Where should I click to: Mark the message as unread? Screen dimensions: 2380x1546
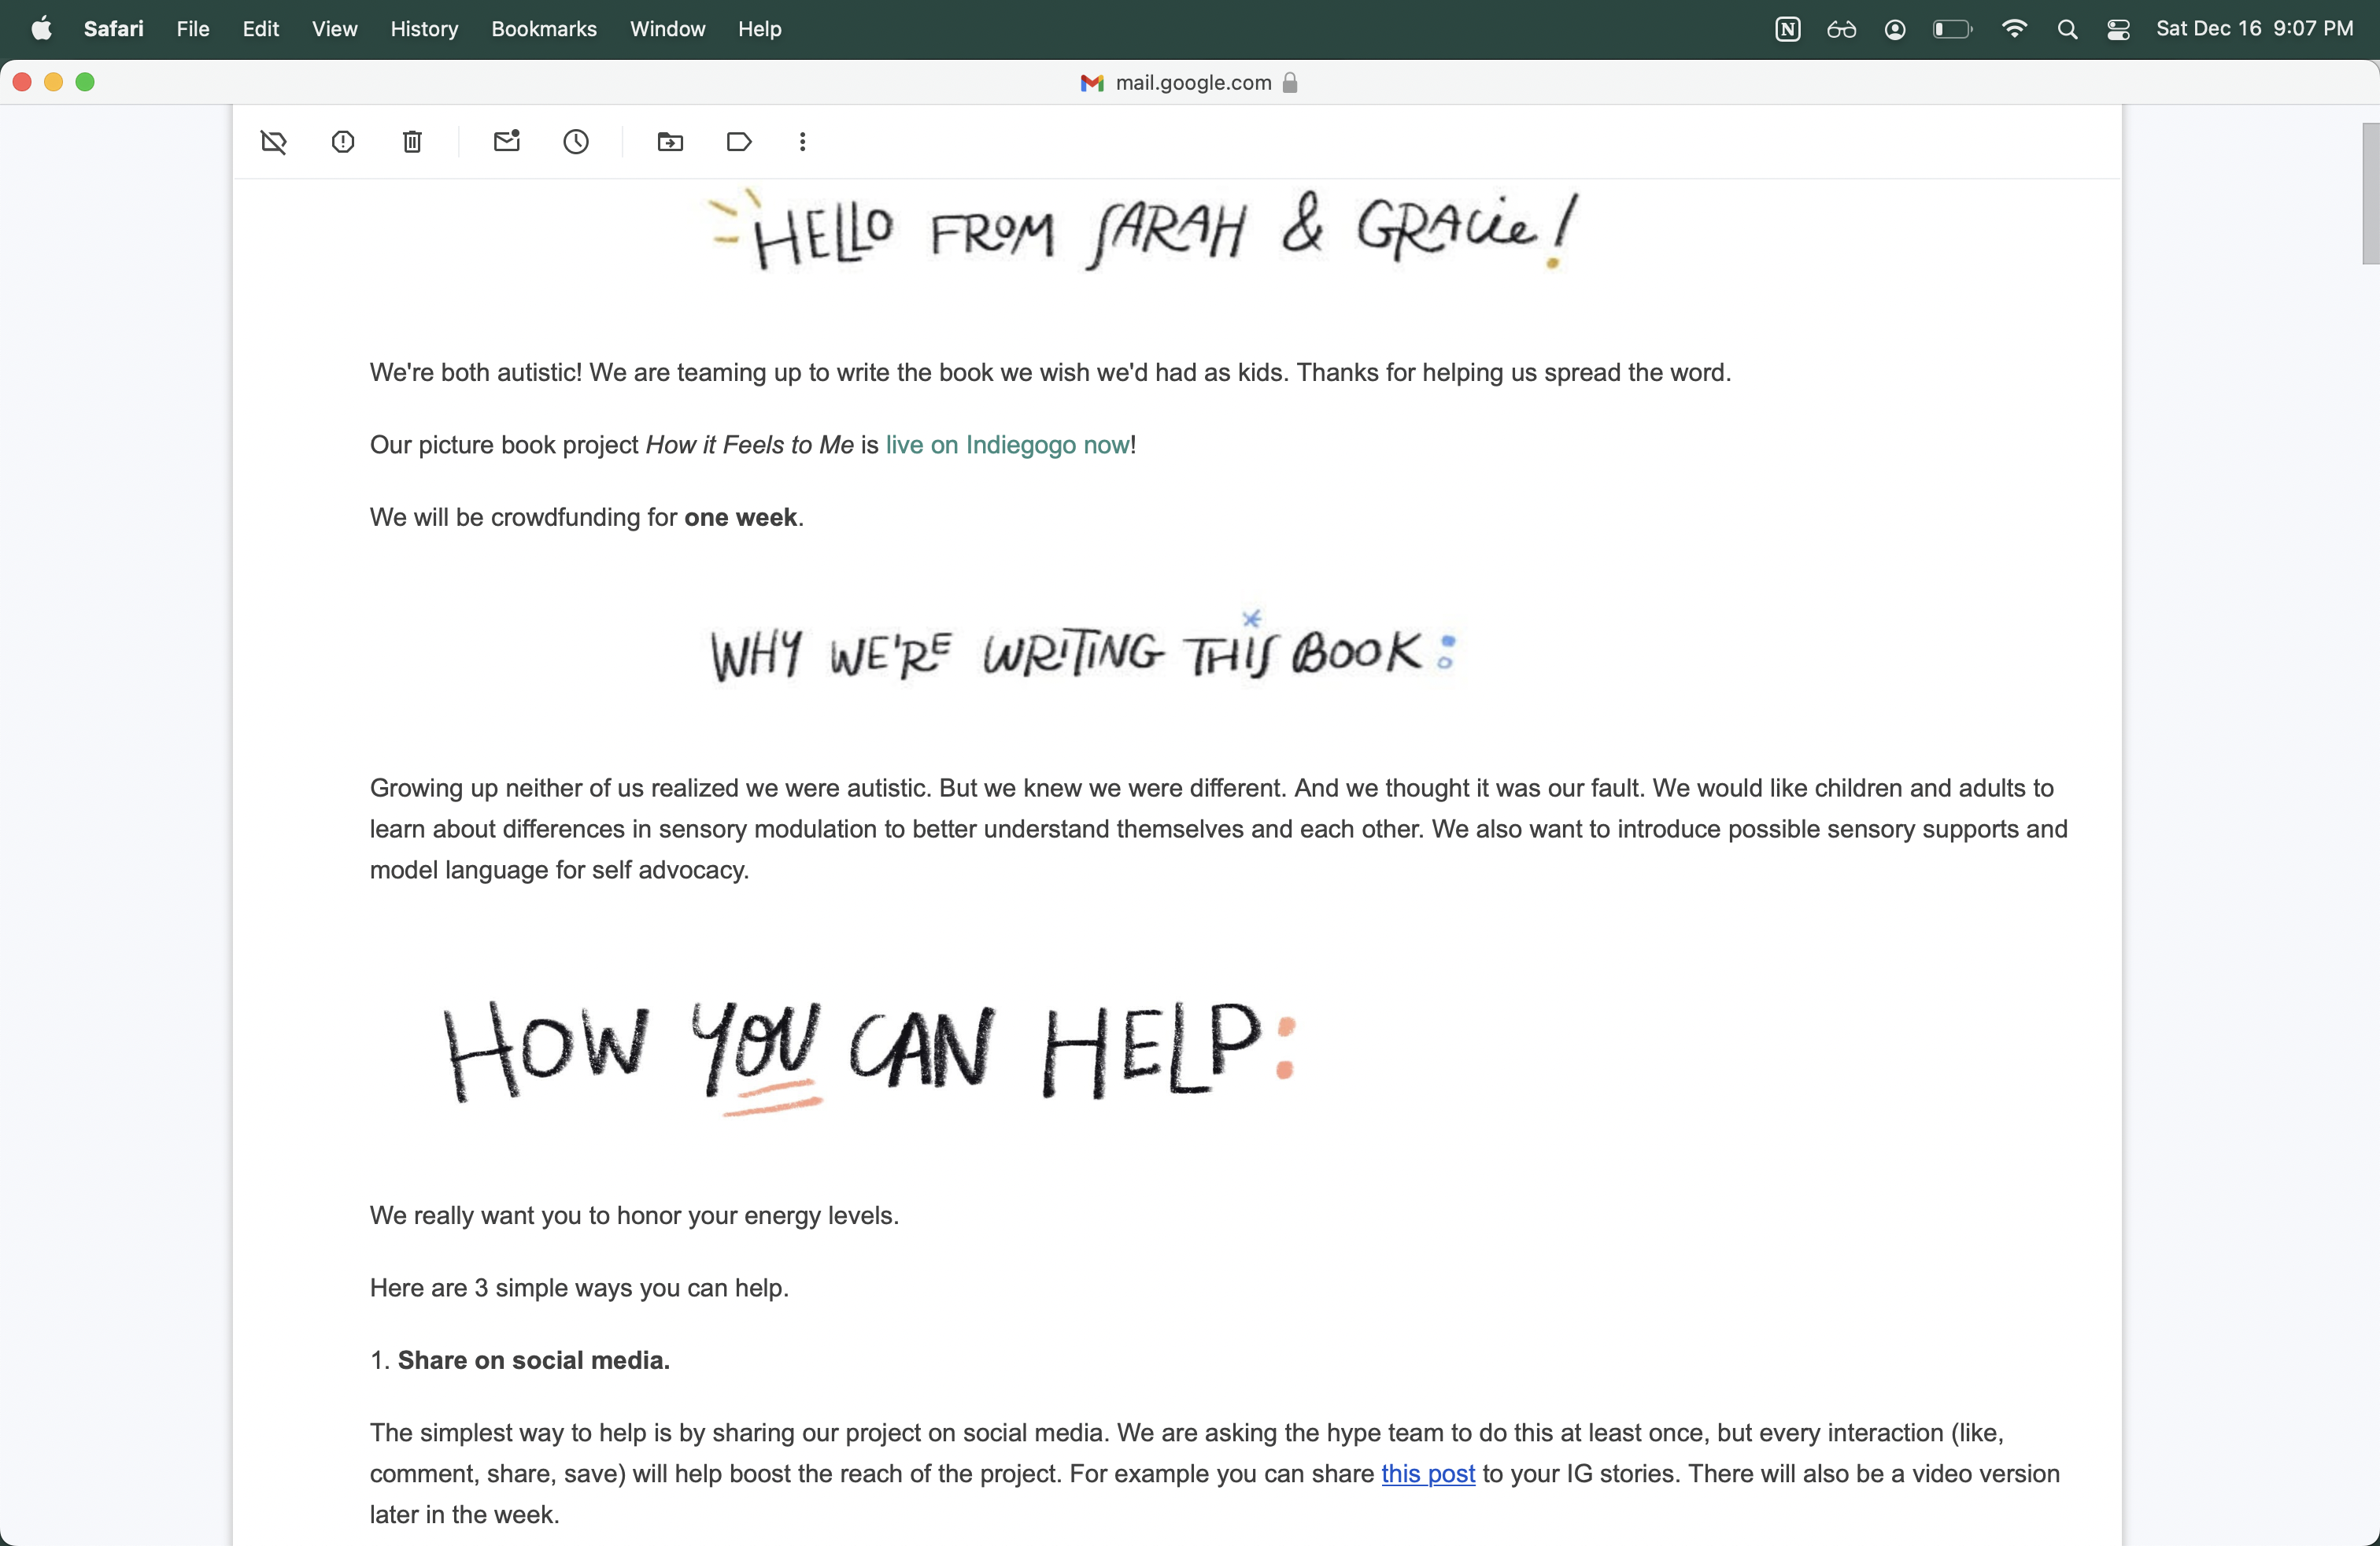click(x=507, y=142)
